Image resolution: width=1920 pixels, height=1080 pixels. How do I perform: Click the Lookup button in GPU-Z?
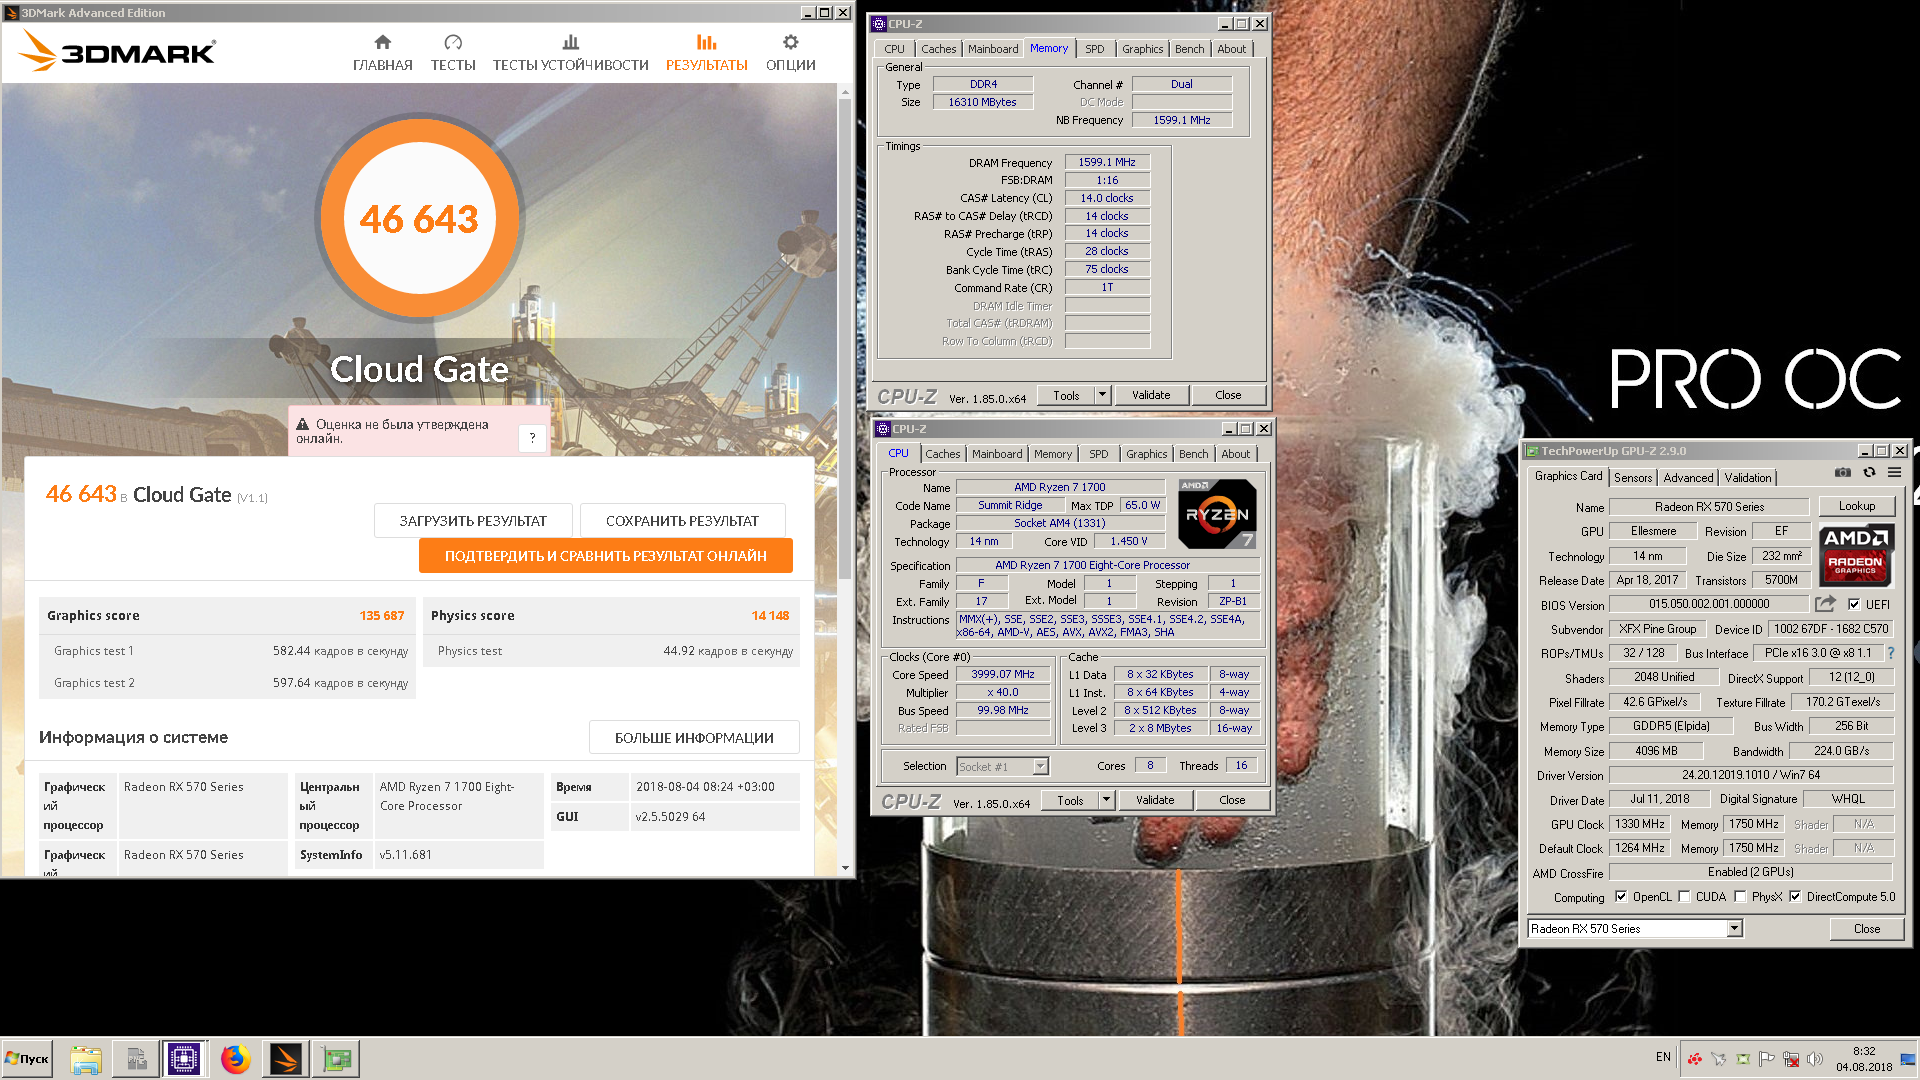point(1856,506)
